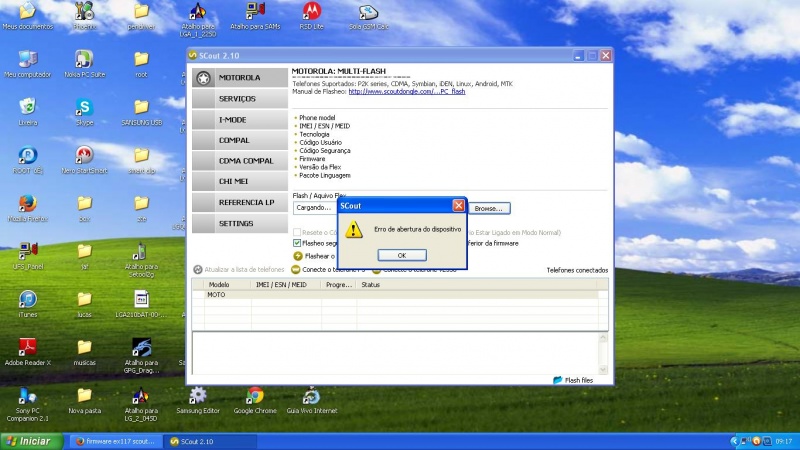The width and height of the screenshot is (800, 450).
Task: Click the Browse... button for flash file
Action: point(489,208)
